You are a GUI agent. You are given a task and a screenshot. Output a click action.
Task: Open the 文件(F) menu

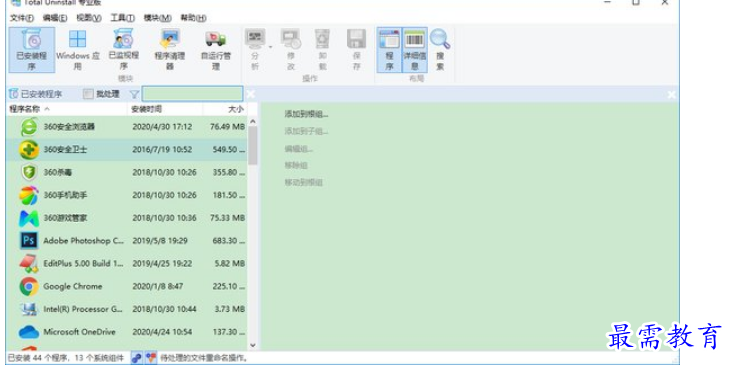pyautogui.click(x=22, y=18)
